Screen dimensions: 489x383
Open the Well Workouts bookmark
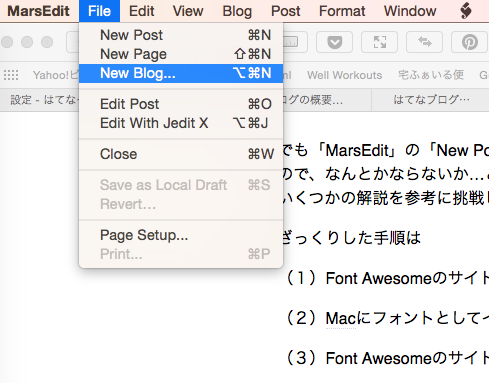tap(344, 75)
